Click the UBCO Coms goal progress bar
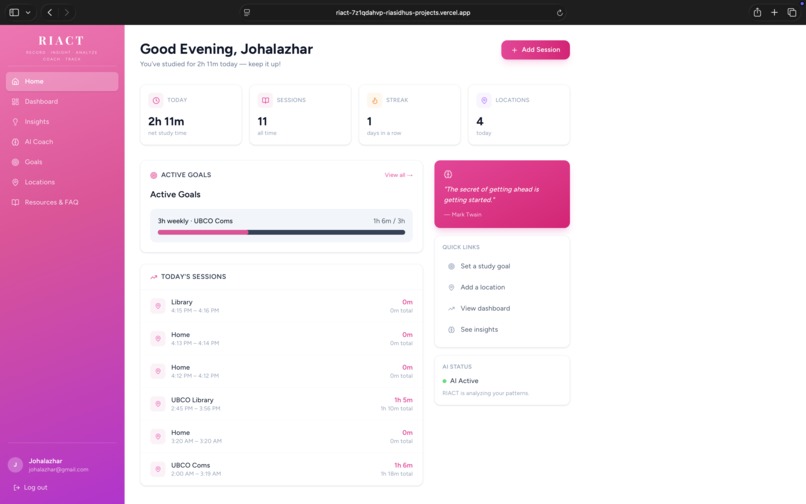The width and height of the screenshot is (806, 504). 281,232
